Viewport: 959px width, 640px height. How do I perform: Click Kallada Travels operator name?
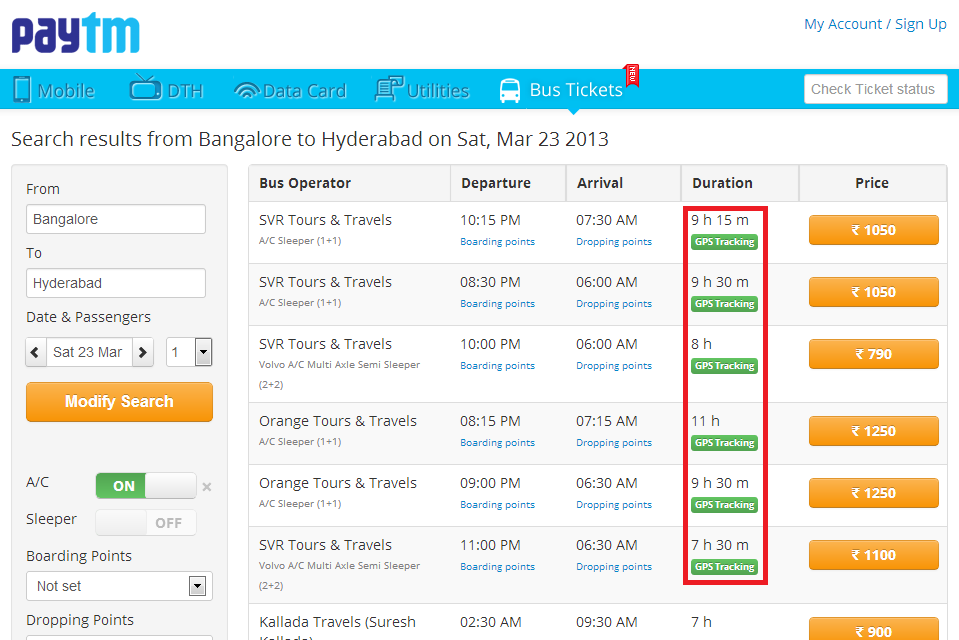[337, 629]
